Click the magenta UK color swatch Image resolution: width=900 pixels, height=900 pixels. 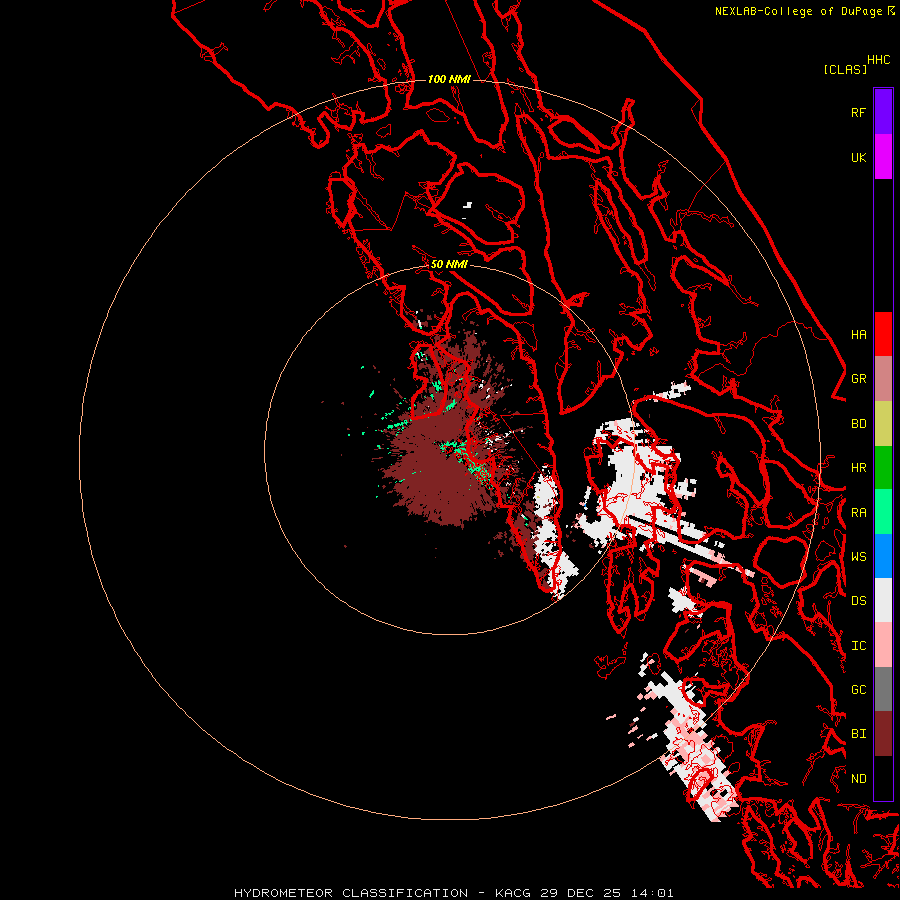(x=883, y=156)
